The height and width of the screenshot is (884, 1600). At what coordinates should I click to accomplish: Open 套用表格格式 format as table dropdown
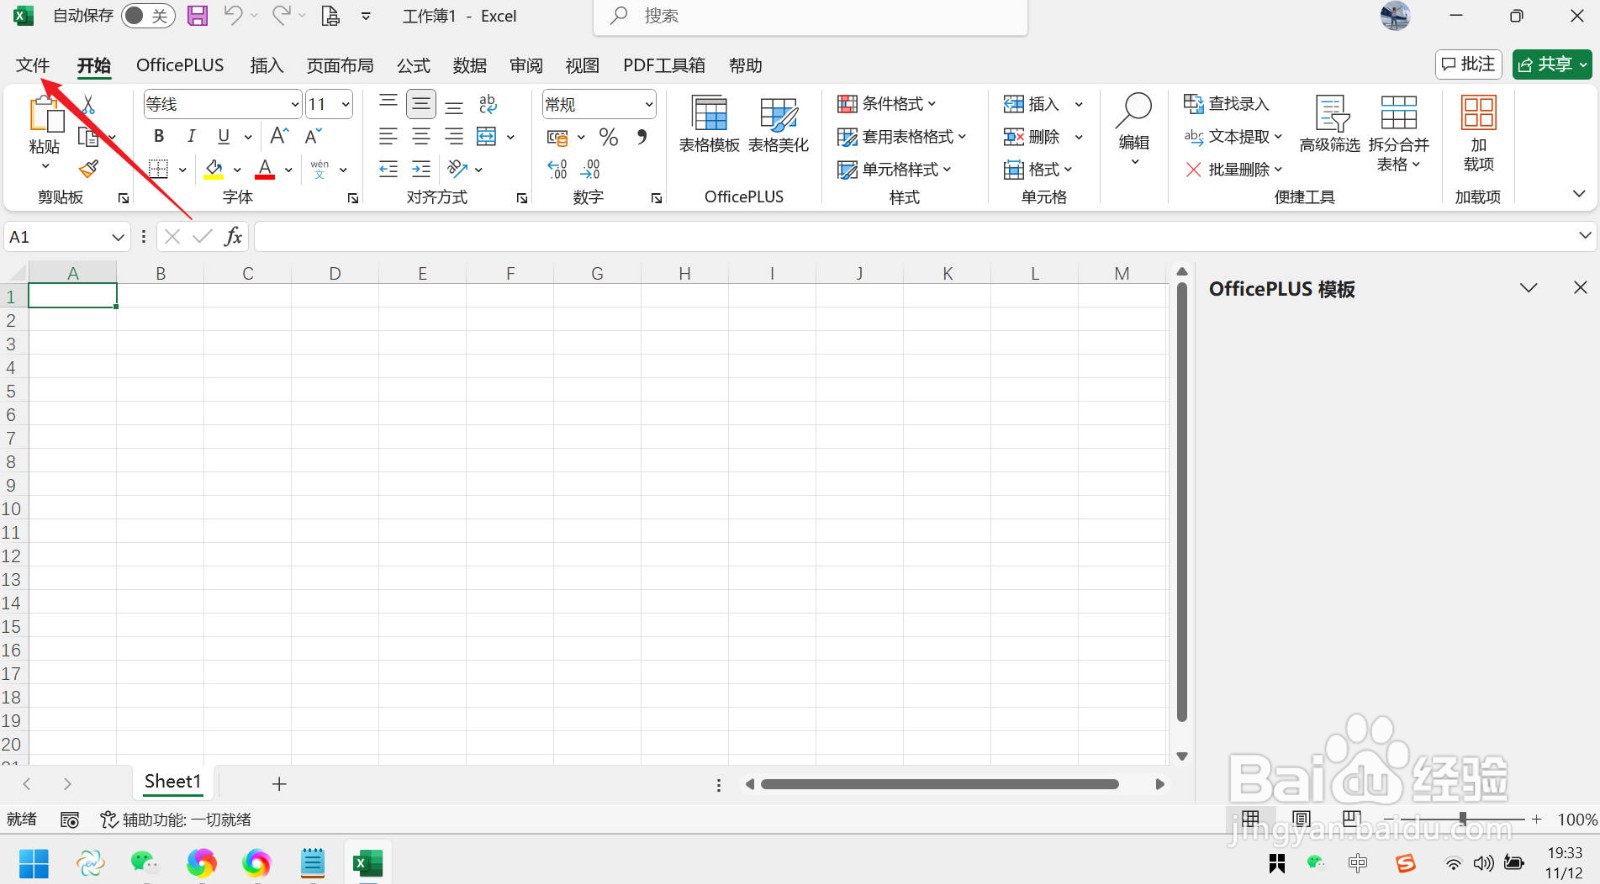902,137
